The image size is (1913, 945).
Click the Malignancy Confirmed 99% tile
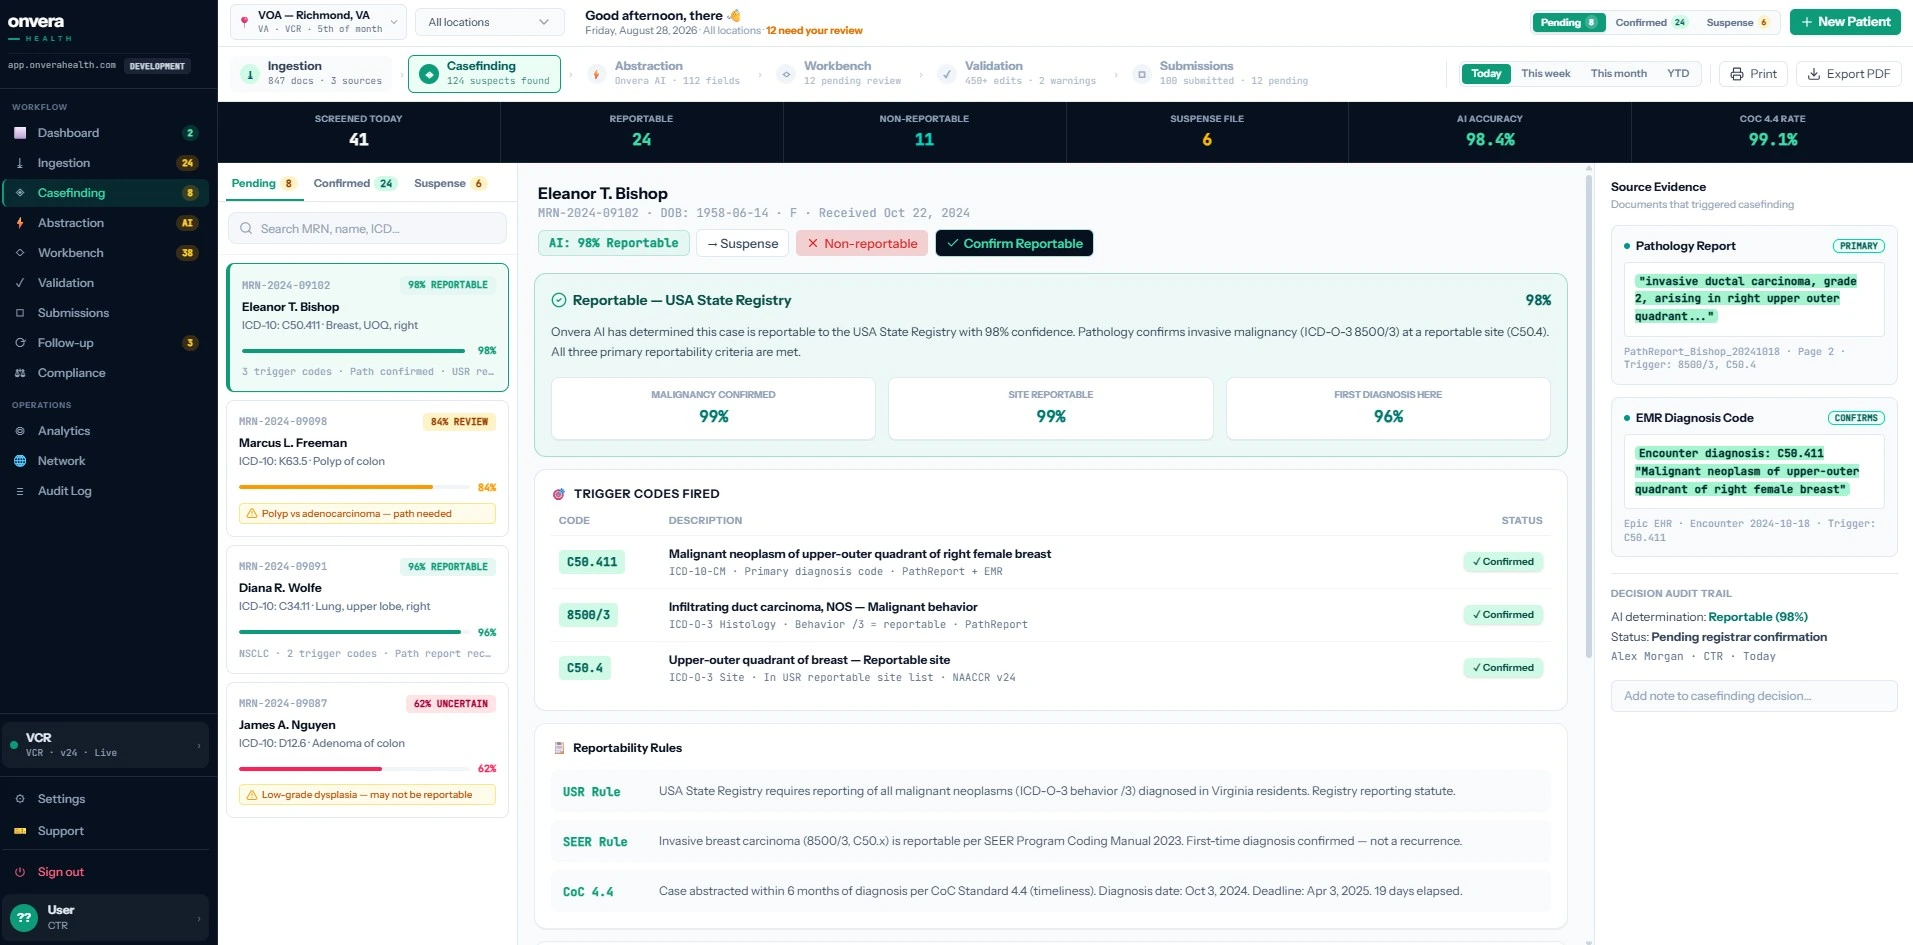click(713, 408)
